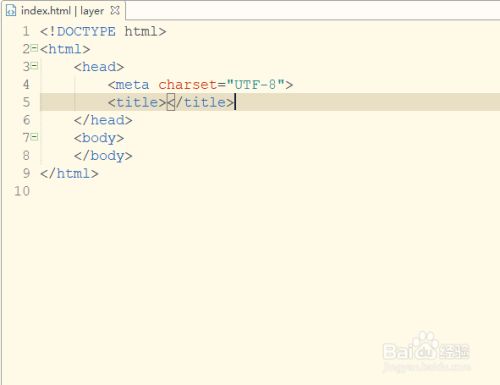Click the <meta tag name on line 4
The height and width of the screenshot is (385, 500).
(x=128, y=85)
